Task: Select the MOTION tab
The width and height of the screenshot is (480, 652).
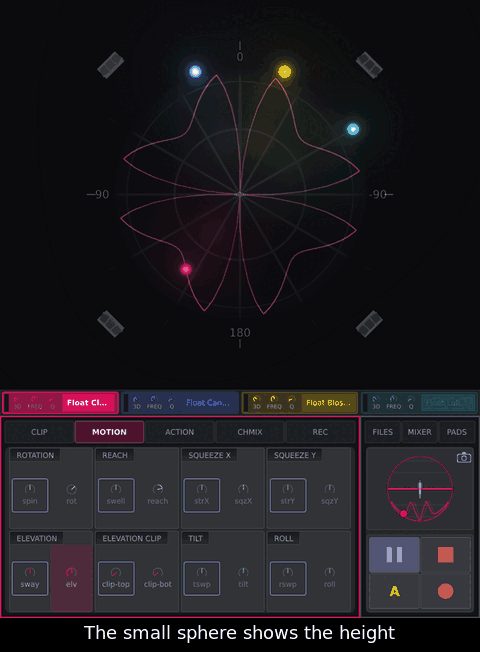Action: [x=109, y=432]
